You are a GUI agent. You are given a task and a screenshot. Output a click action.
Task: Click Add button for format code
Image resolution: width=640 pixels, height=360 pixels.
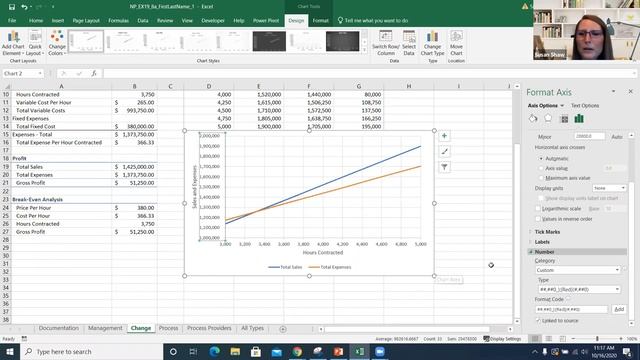pos(619,309)
